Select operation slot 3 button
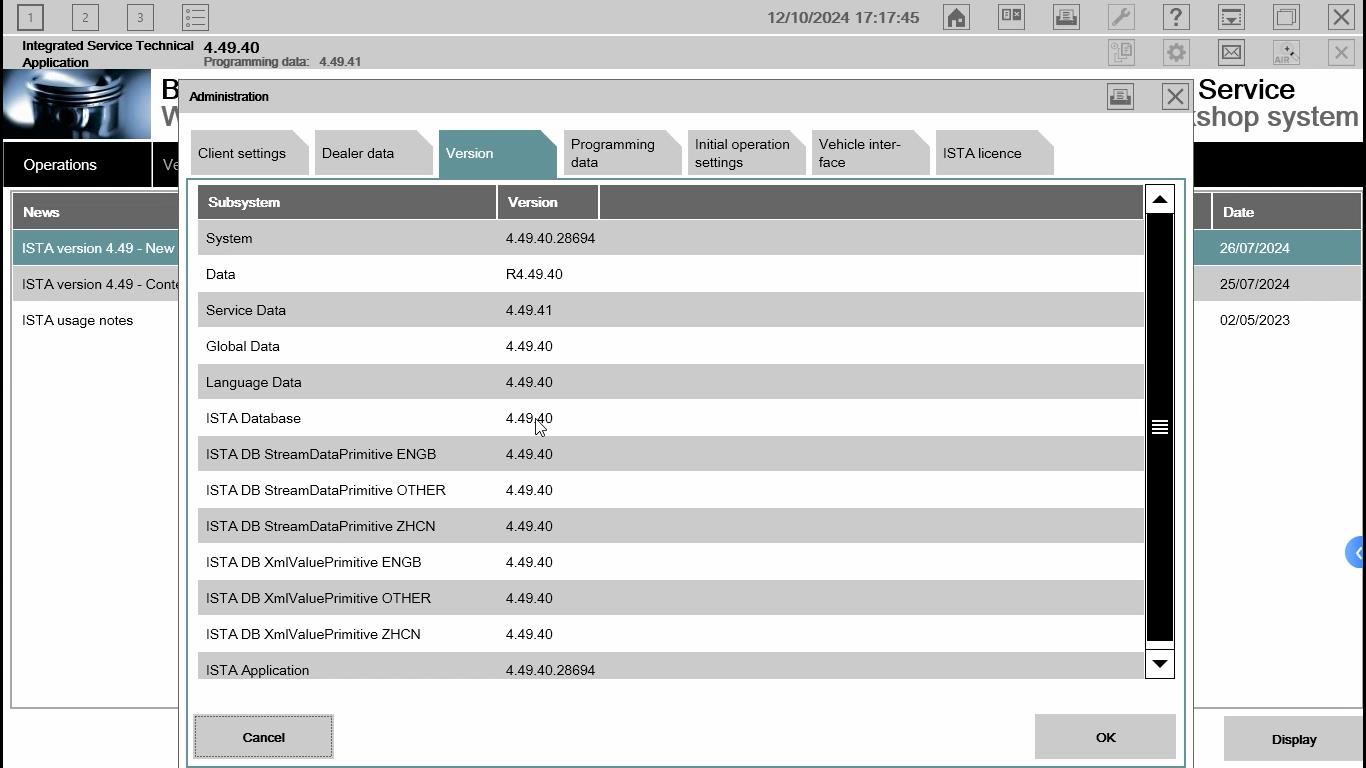Image resolution: width=1366 pixels, height=768 pixels. tap(140, 17)
